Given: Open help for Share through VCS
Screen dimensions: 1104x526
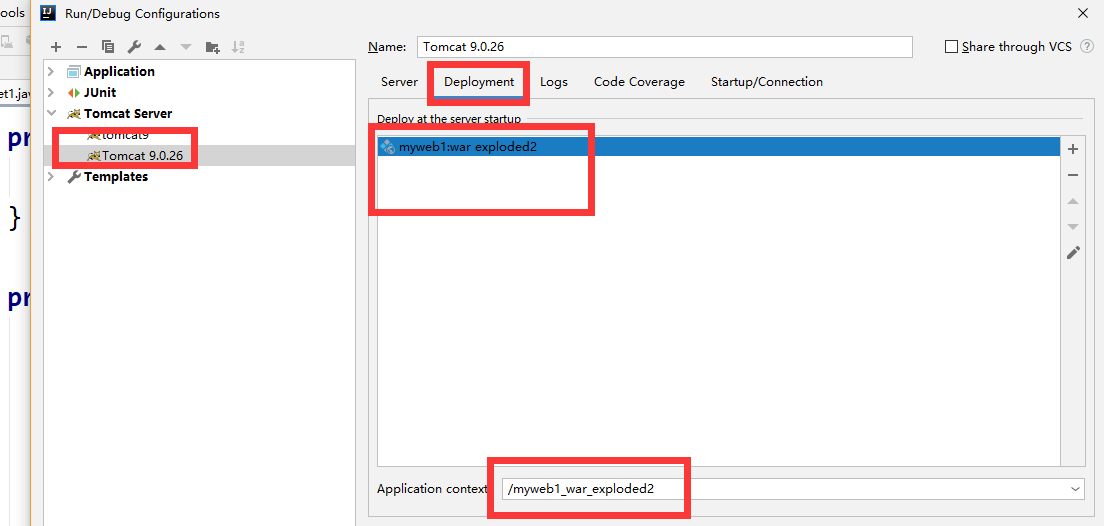Looking at the screenshot, I should click(x=1087, y=46).
